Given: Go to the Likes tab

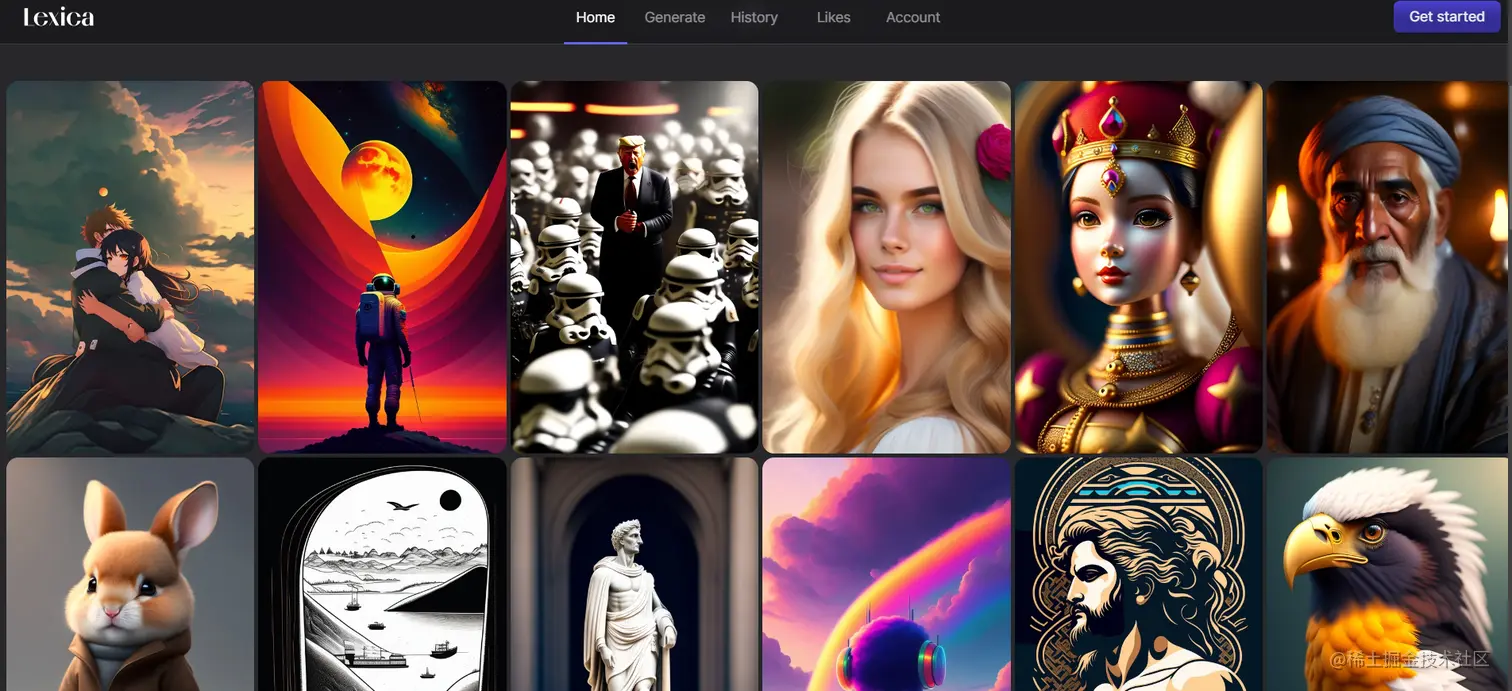Looking at the screenshot, I should point(833,17).
